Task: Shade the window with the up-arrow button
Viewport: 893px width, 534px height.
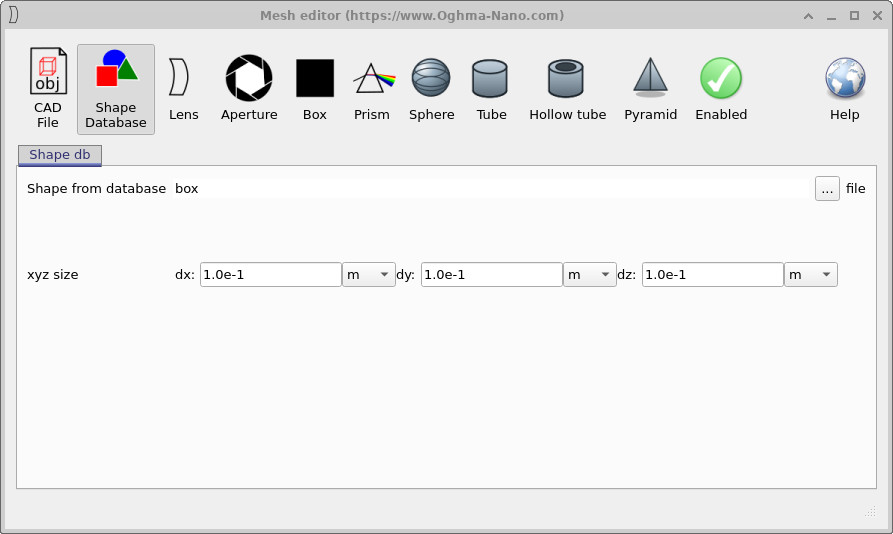Action: pos(808,16)
